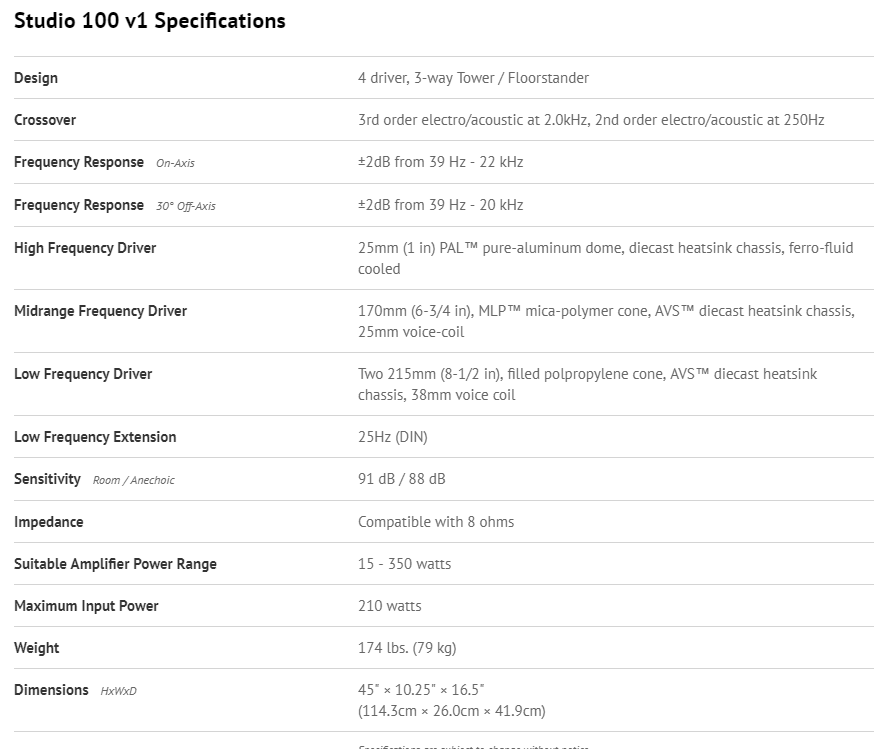The image size is (879, 749).
Task: Click the 3rd order electro/acoustic crossover value
Action: (x=590, y=120)
